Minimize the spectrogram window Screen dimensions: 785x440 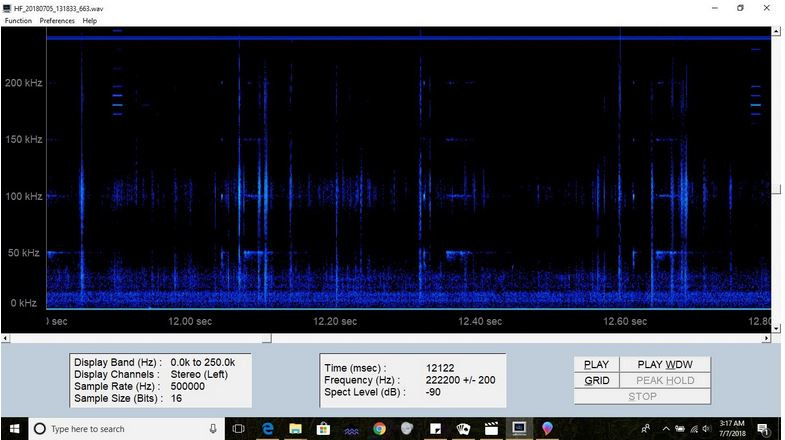pos(715,8)
